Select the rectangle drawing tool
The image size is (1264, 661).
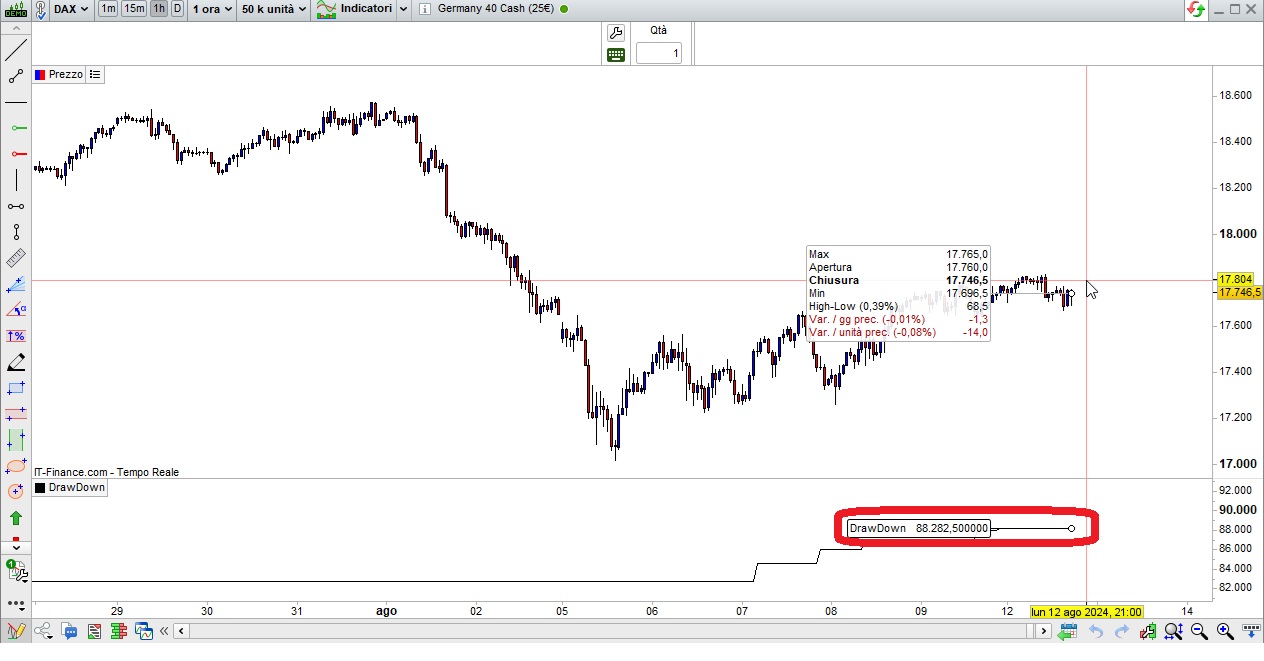16,388
